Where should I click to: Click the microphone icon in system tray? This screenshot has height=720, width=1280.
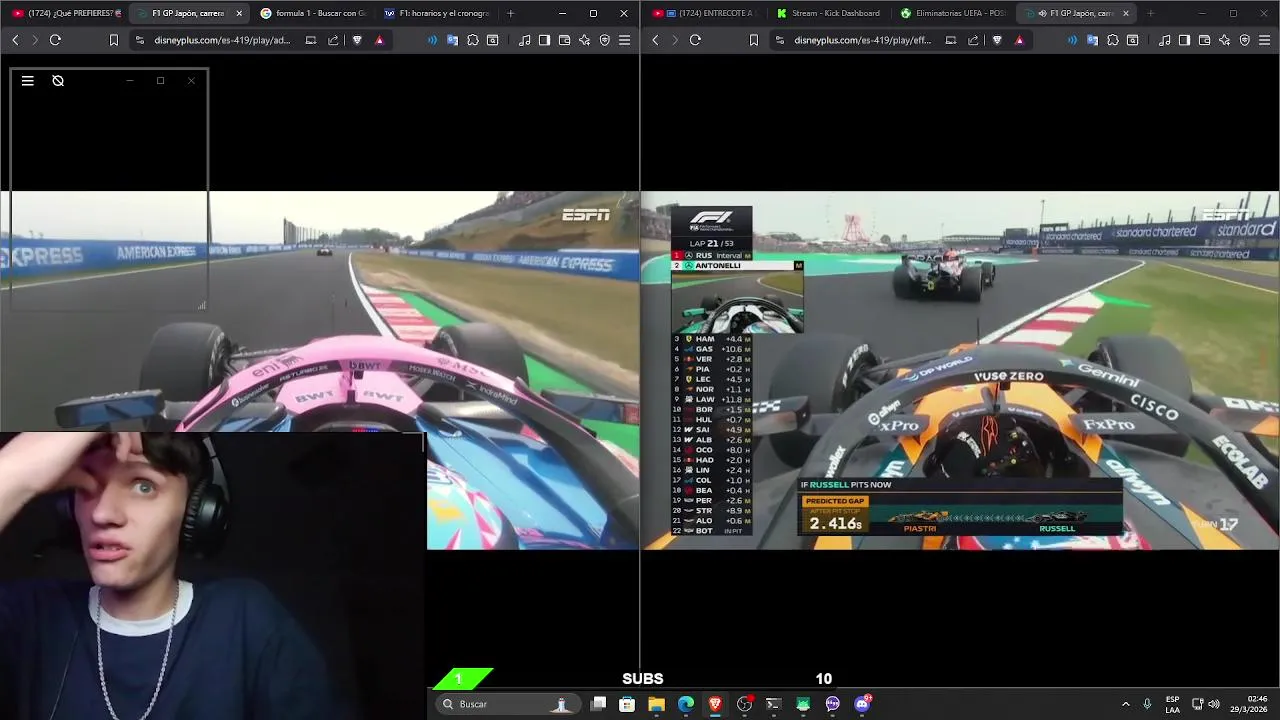[x=1147, y=704]
